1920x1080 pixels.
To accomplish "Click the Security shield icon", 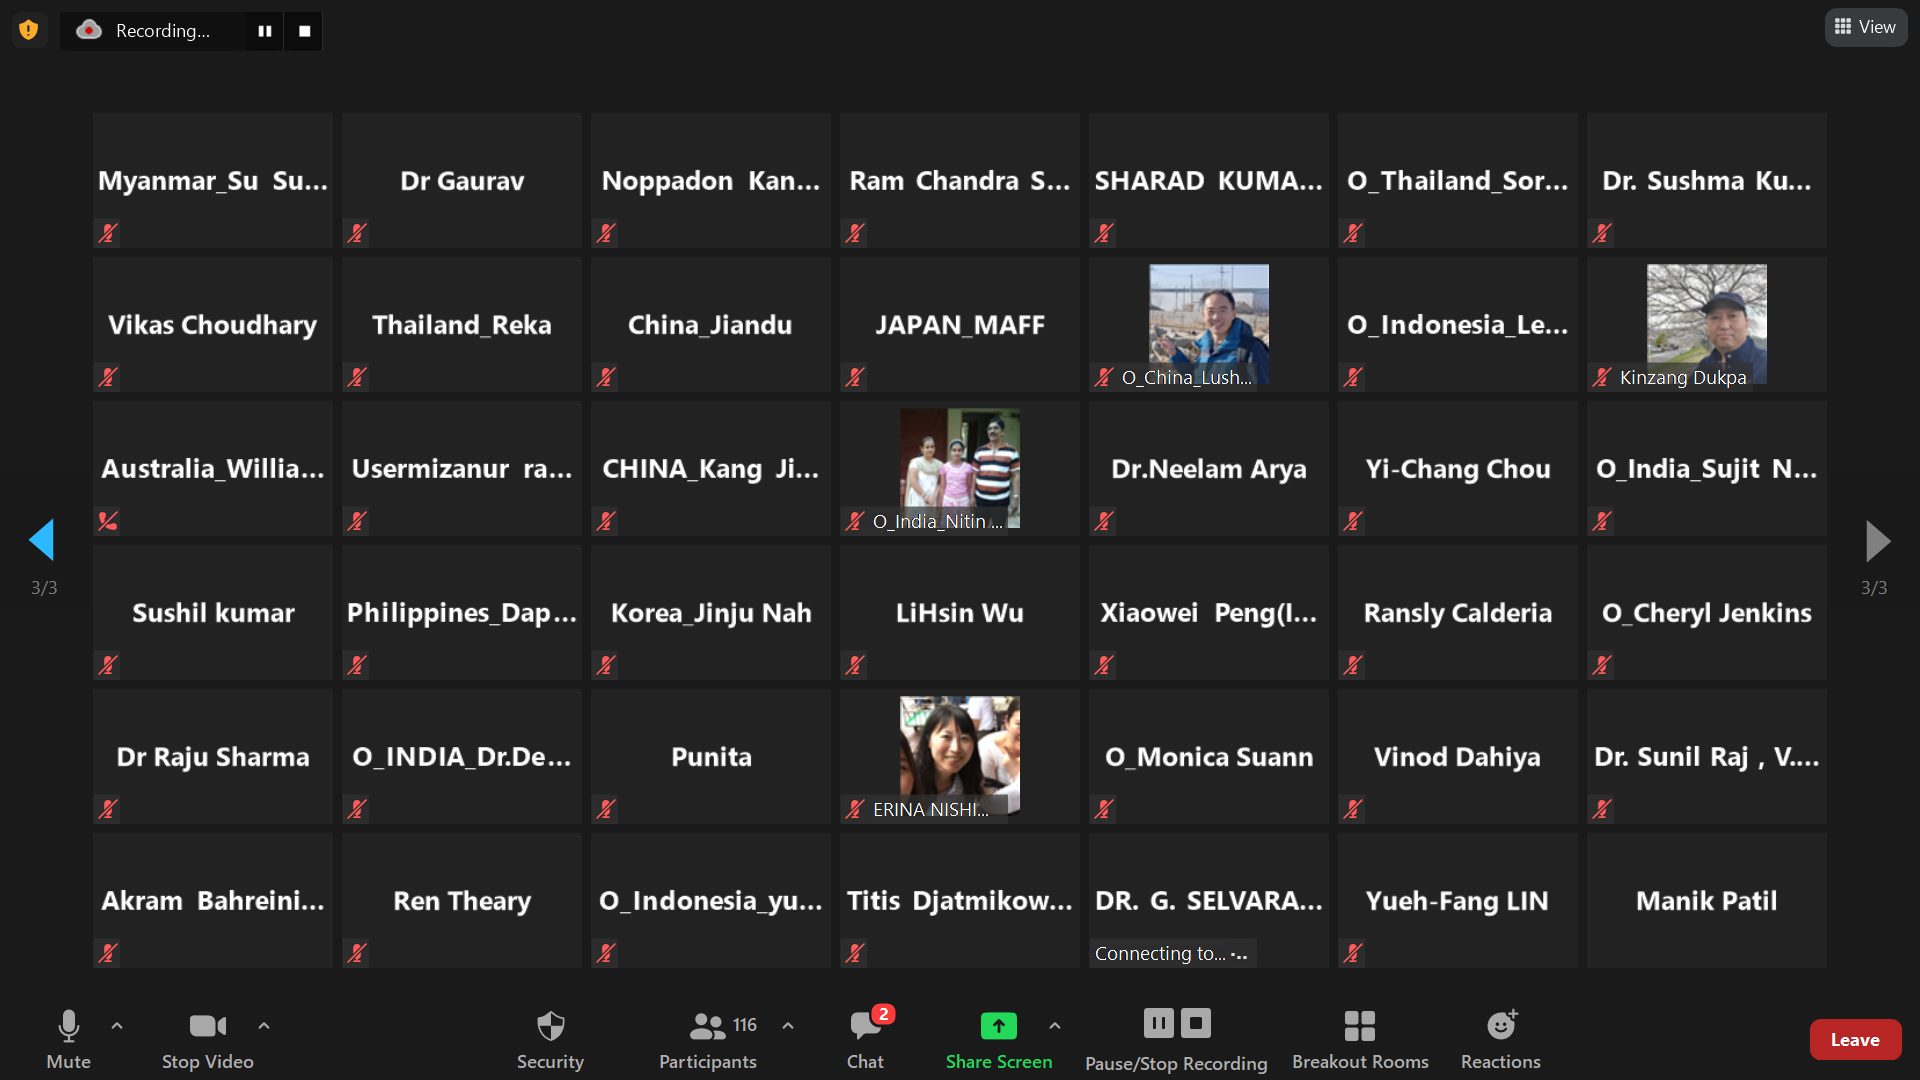I will point(550,1026).
